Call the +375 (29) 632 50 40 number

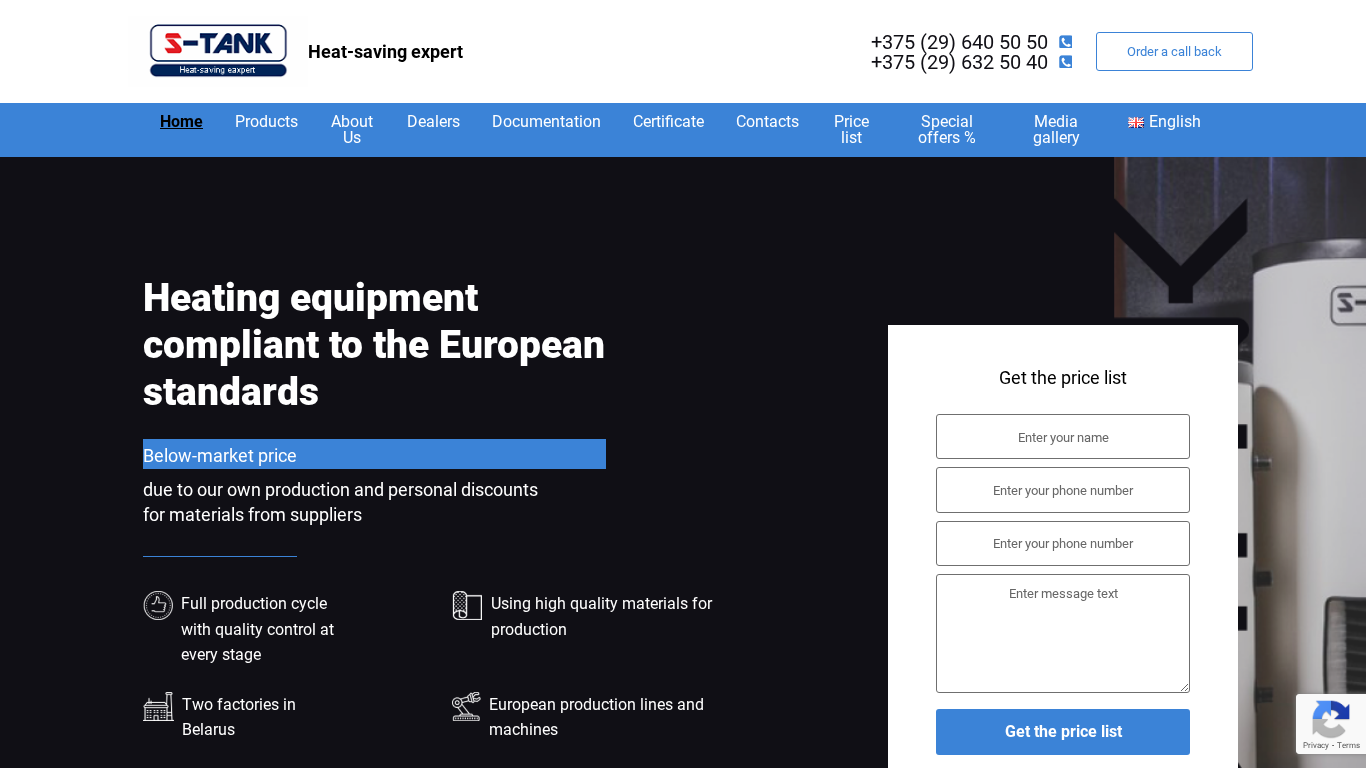959,62
